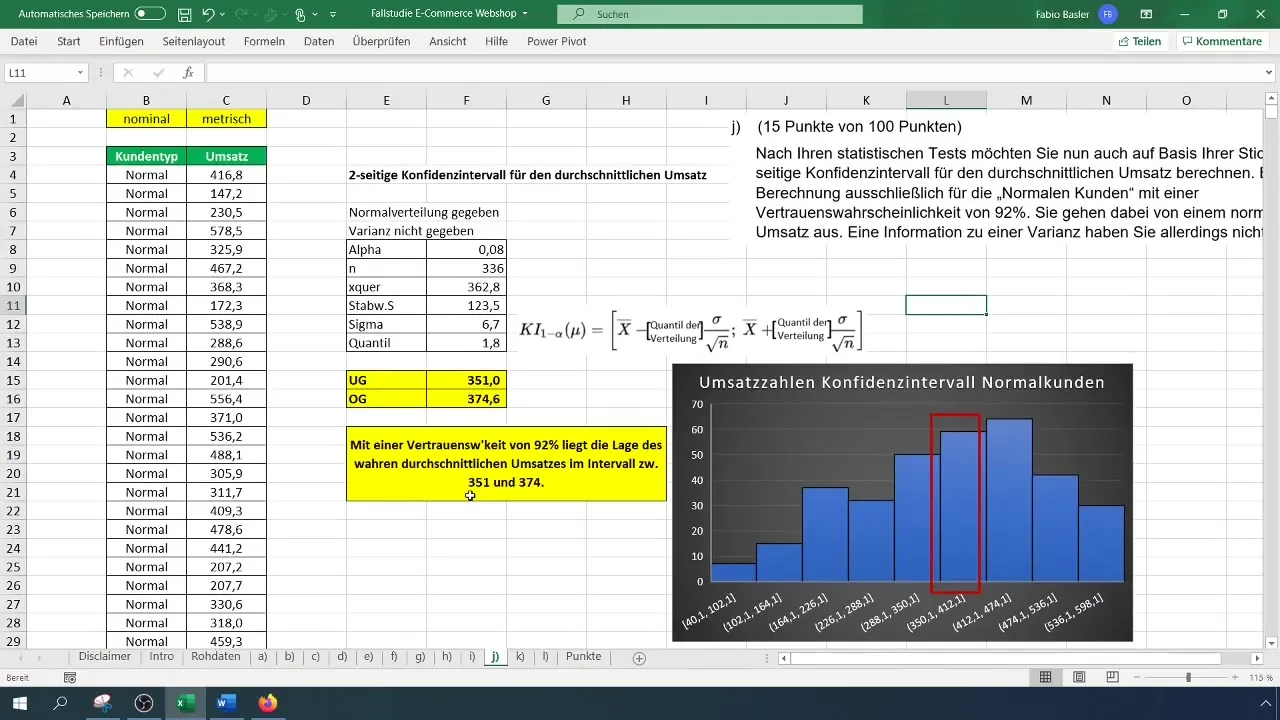Open the ribbon display options icon

(x=1146, y=15)
